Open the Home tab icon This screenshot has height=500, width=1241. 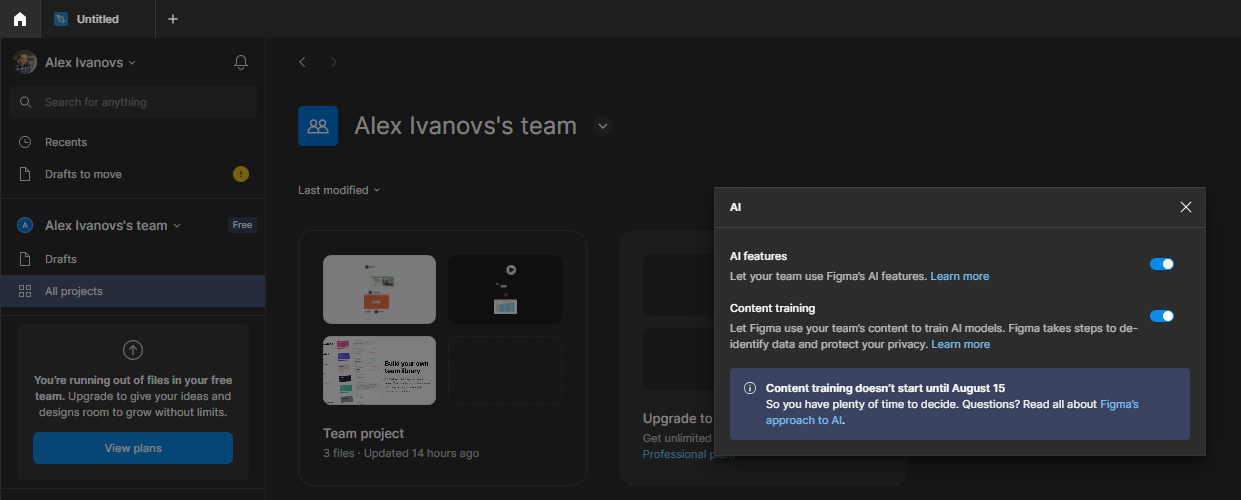tap(19, 19)
